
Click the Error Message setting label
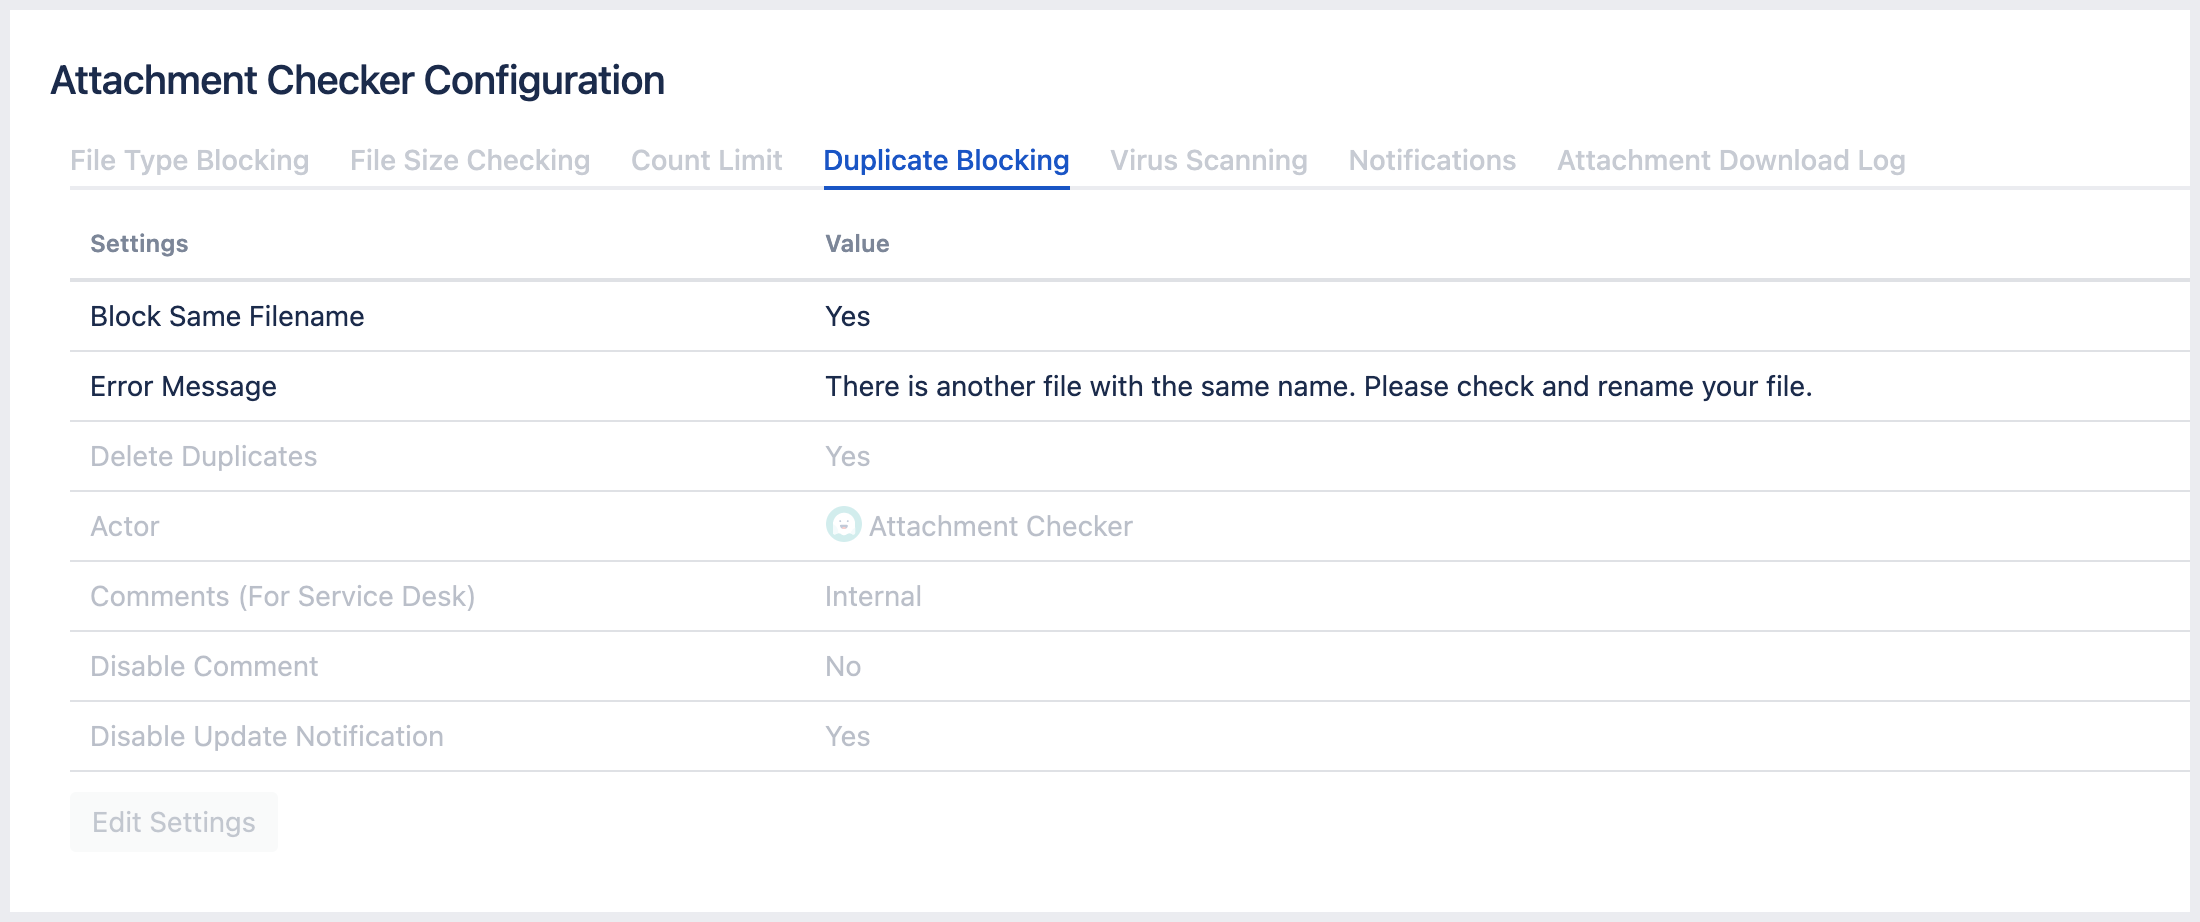tap(183, 387)
